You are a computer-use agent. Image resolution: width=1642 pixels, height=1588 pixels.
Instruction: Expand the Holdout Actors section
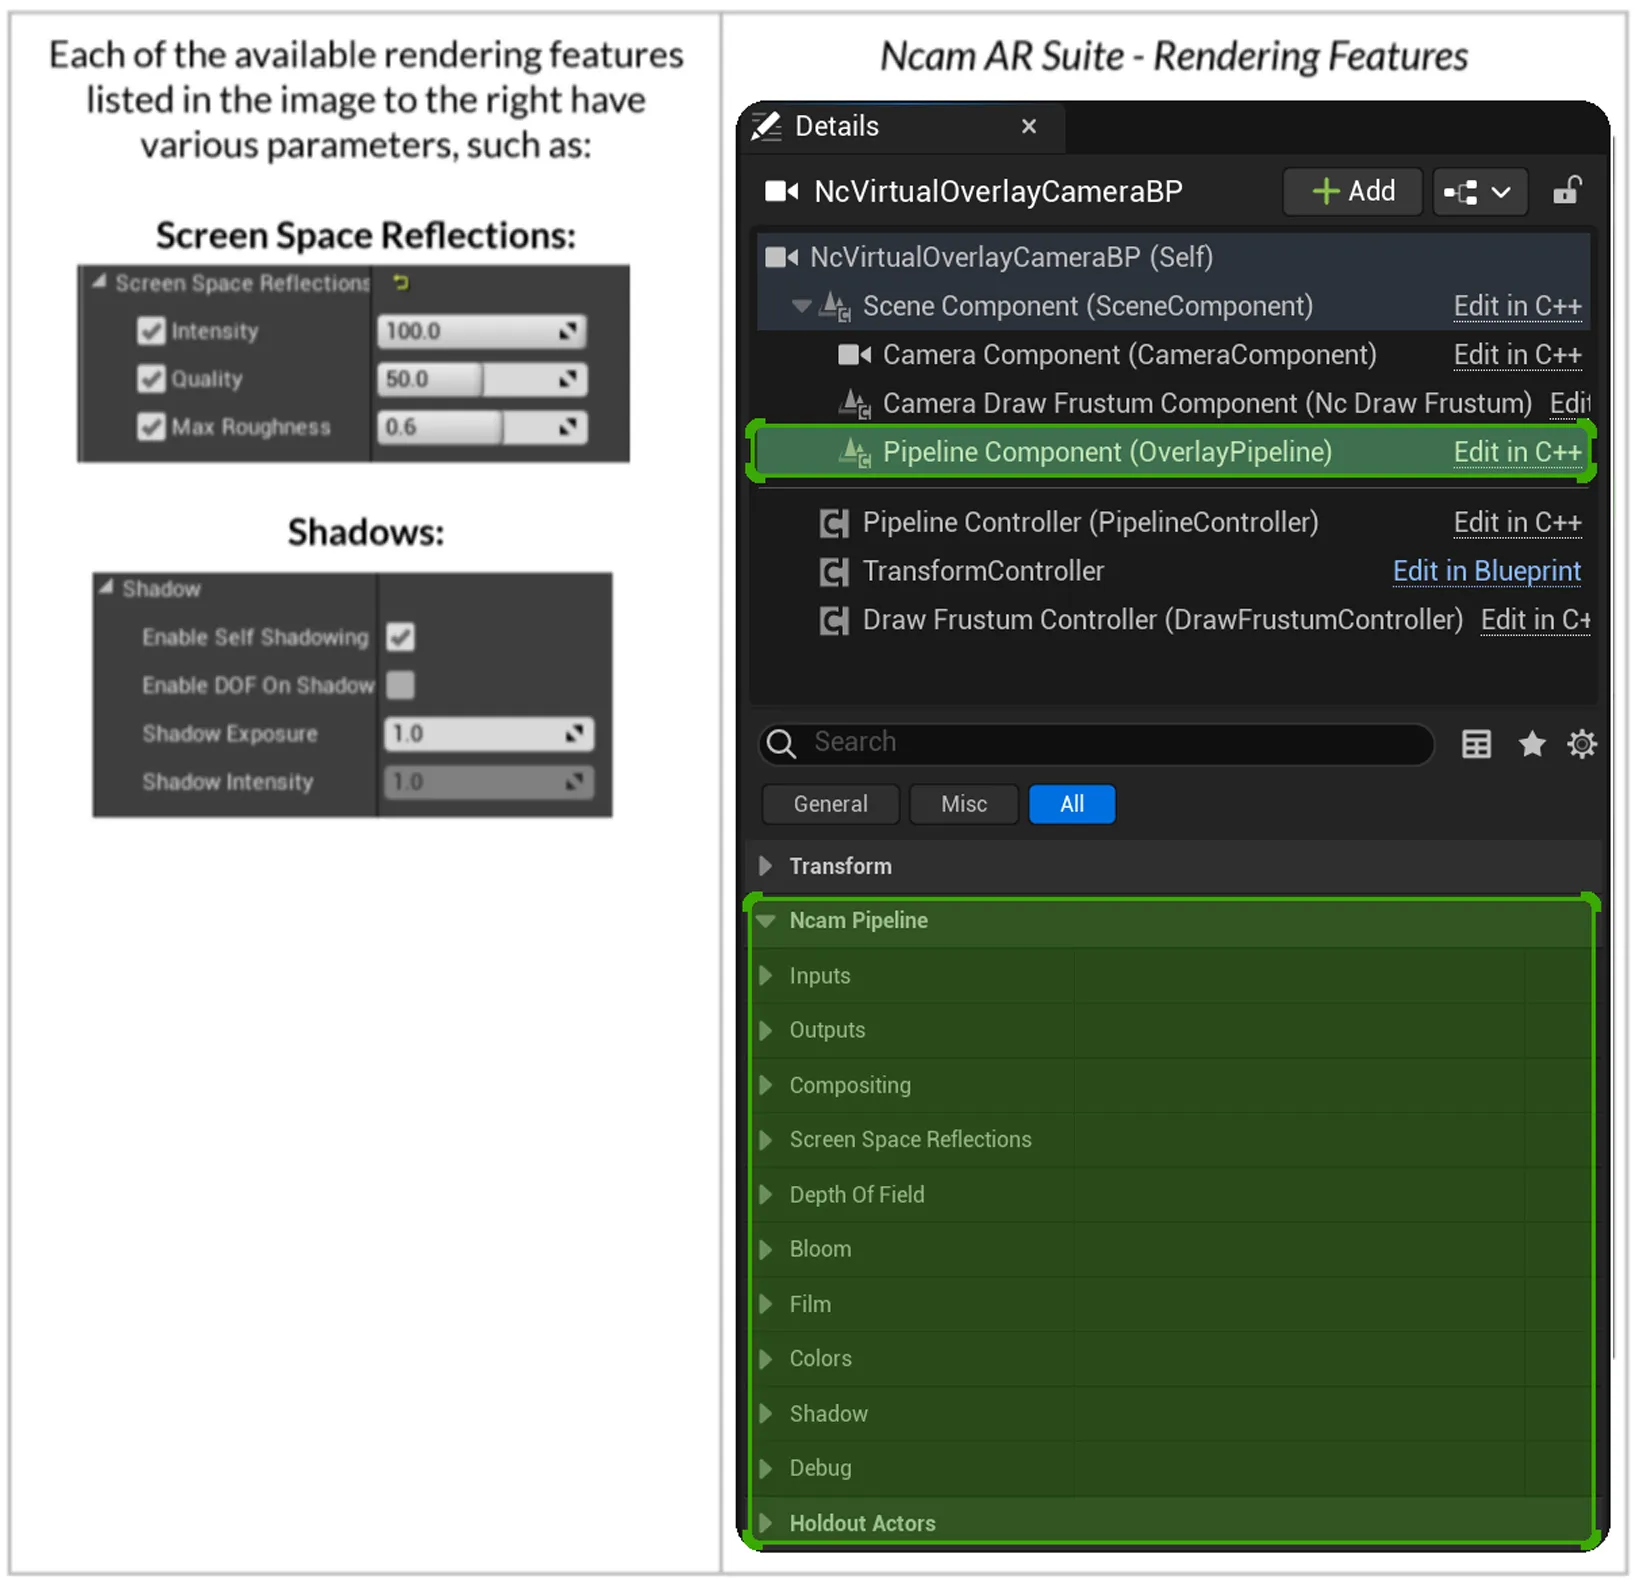pos(766,1523)
